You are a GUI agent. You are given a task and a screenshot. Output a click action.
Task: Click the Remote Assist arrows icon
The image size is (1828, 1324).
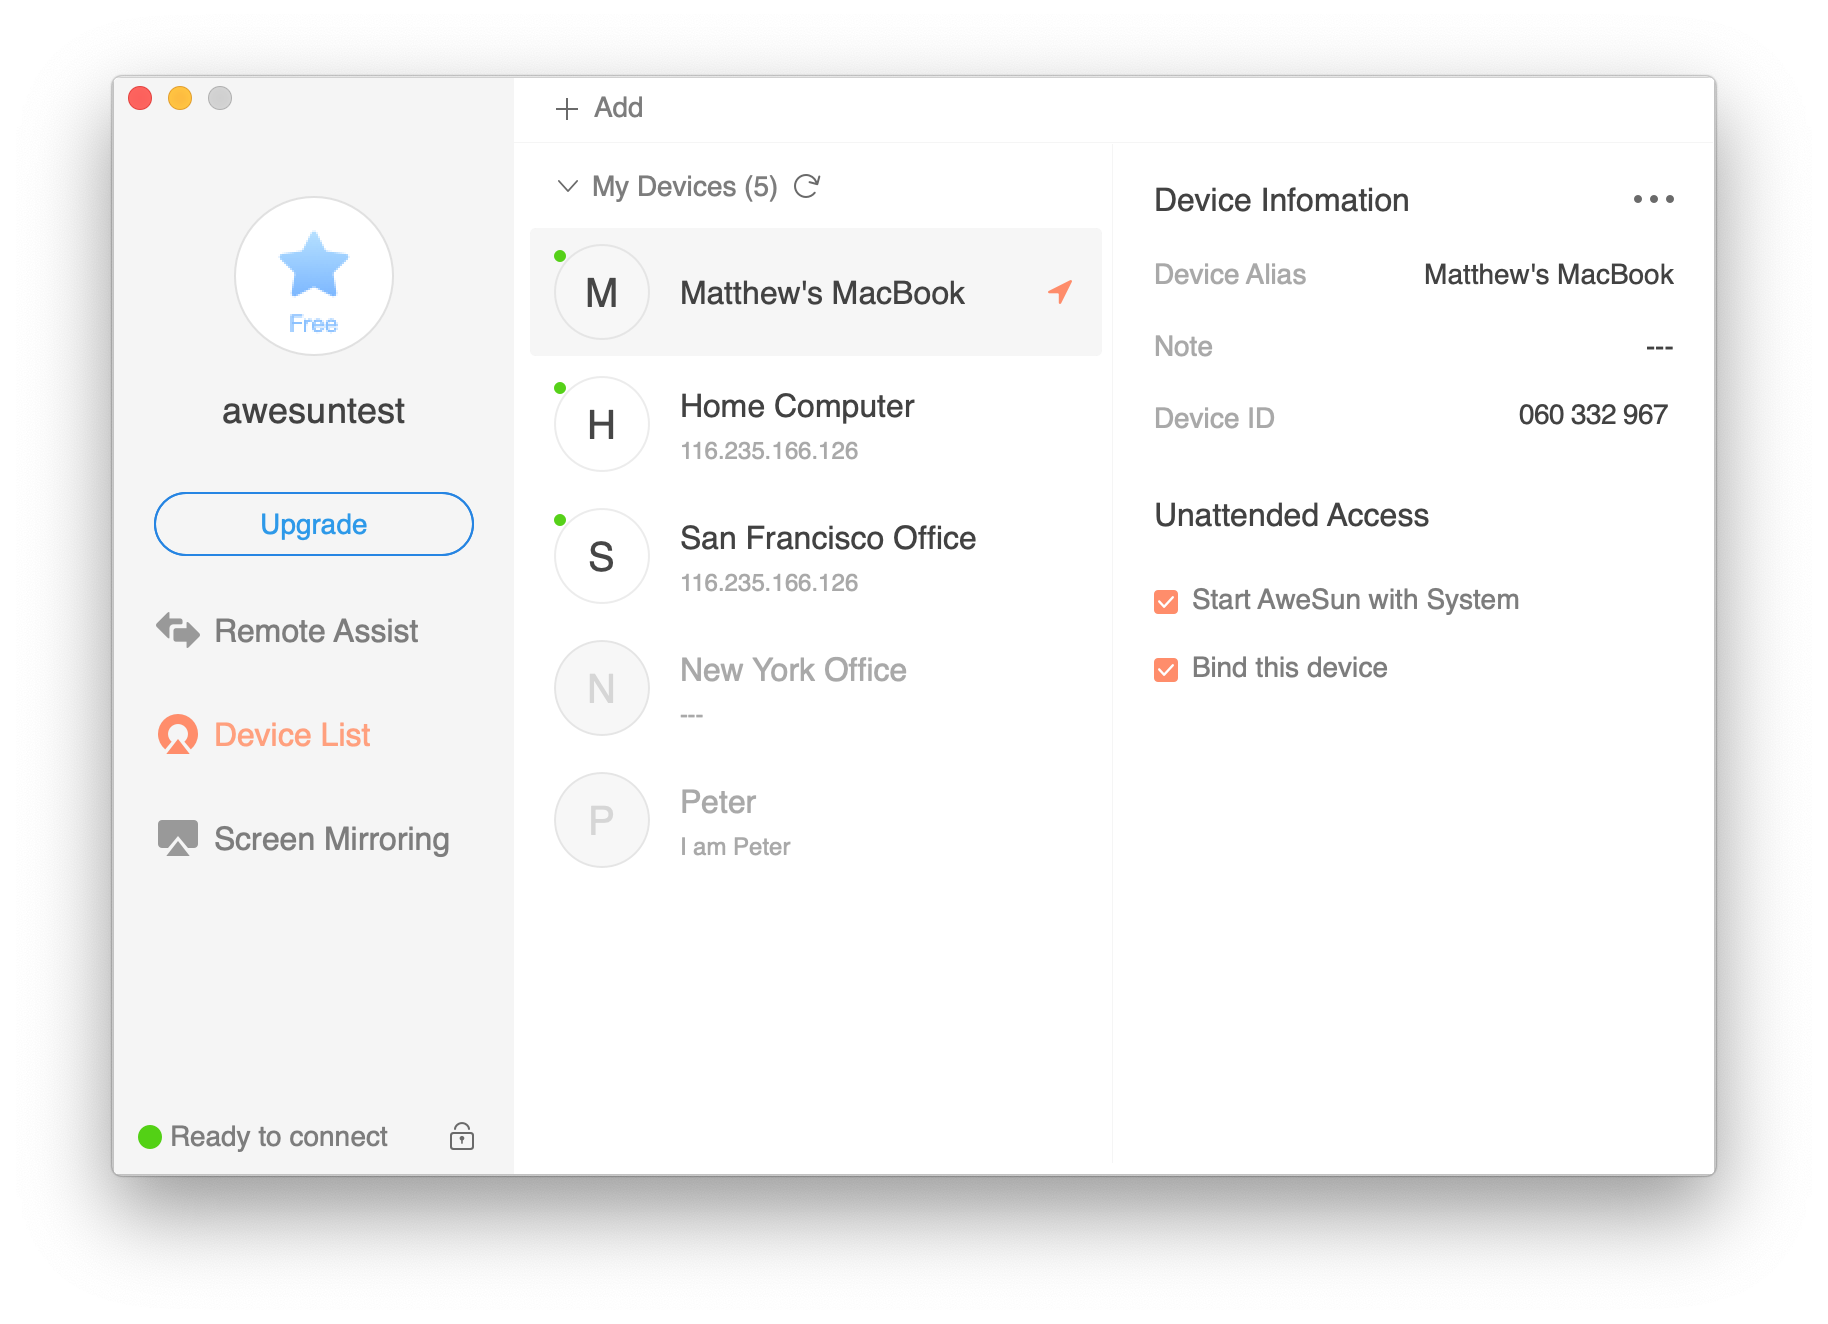coord(177,630)
